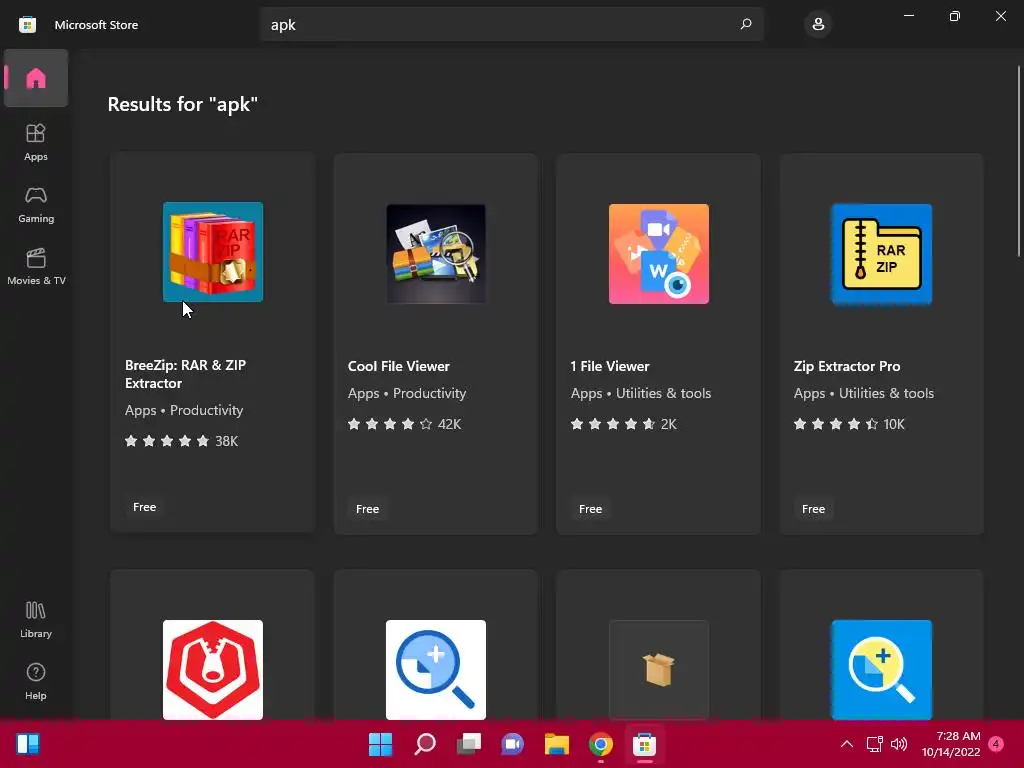Click the 38K star rating on BreeZip

(182, 441)
